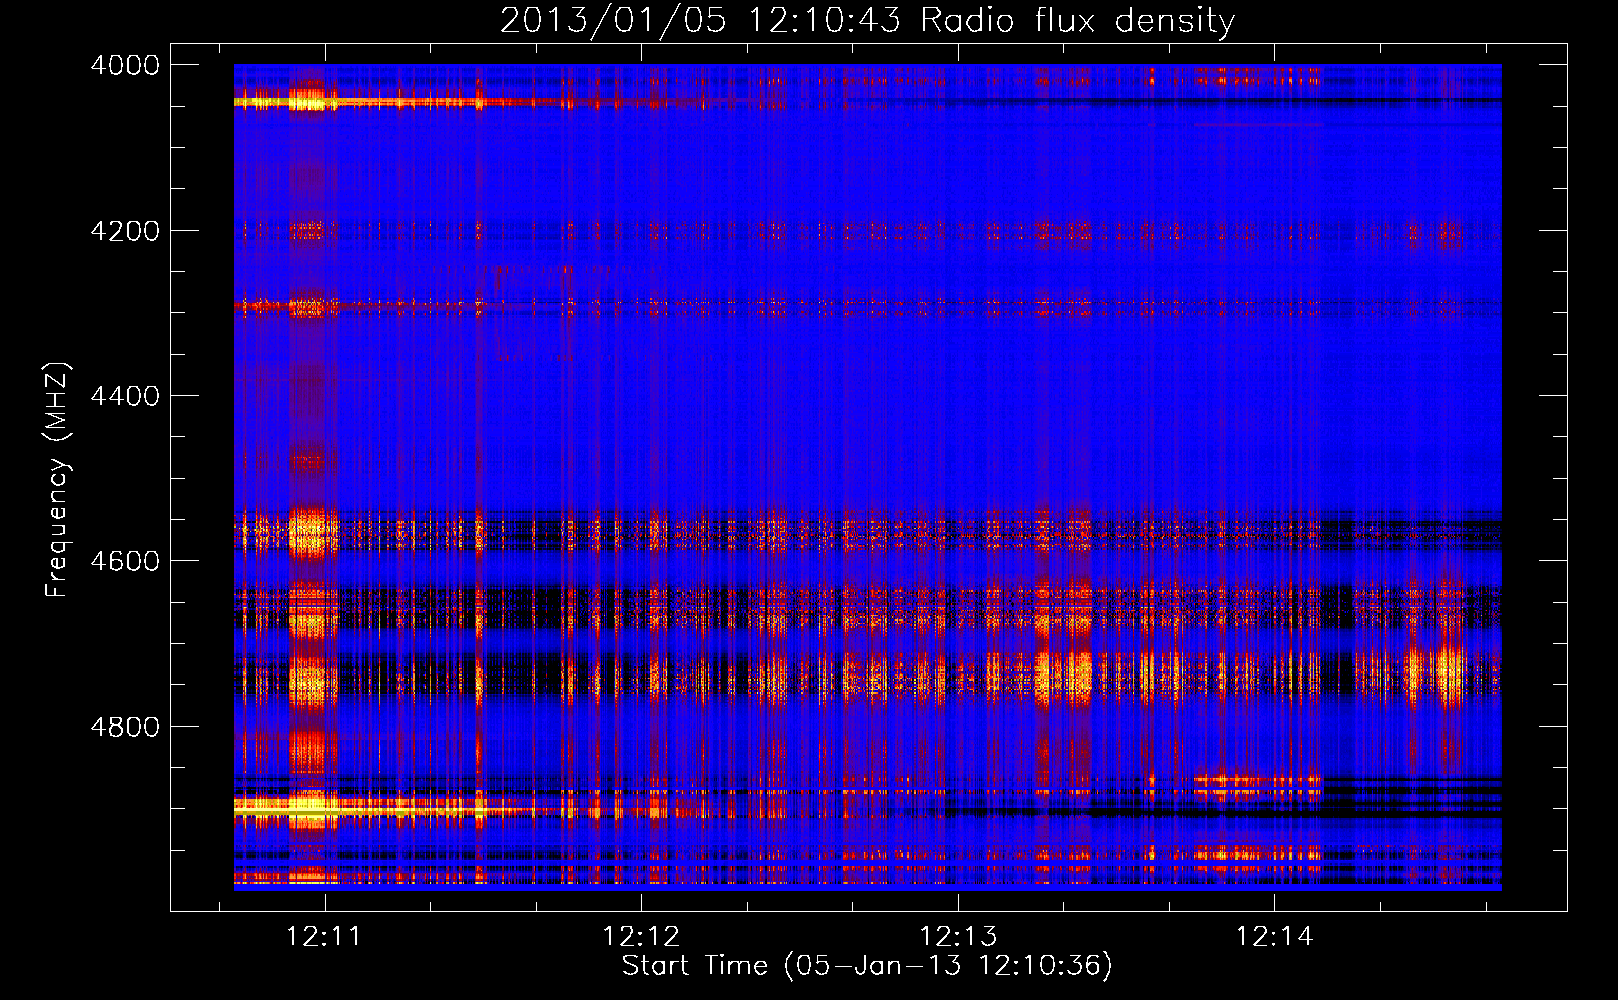
Task: Click the 12:13 time tick label
Action: pos(958,936)
